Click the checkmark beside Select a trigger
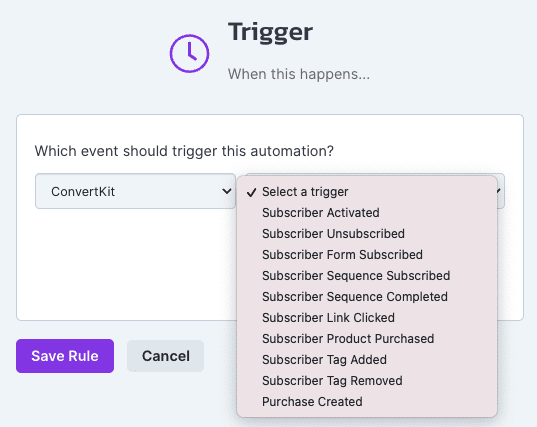Viewport: 537px width, 427px height. click(251, 192)
